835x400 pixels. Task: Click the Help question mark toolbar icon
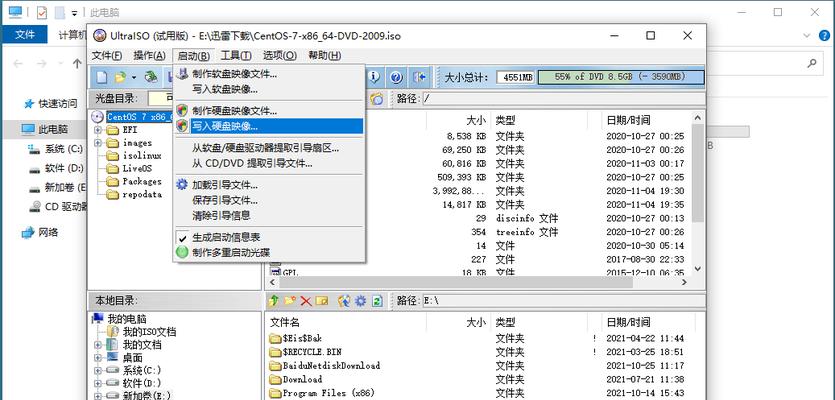click(x=395, y=77)
